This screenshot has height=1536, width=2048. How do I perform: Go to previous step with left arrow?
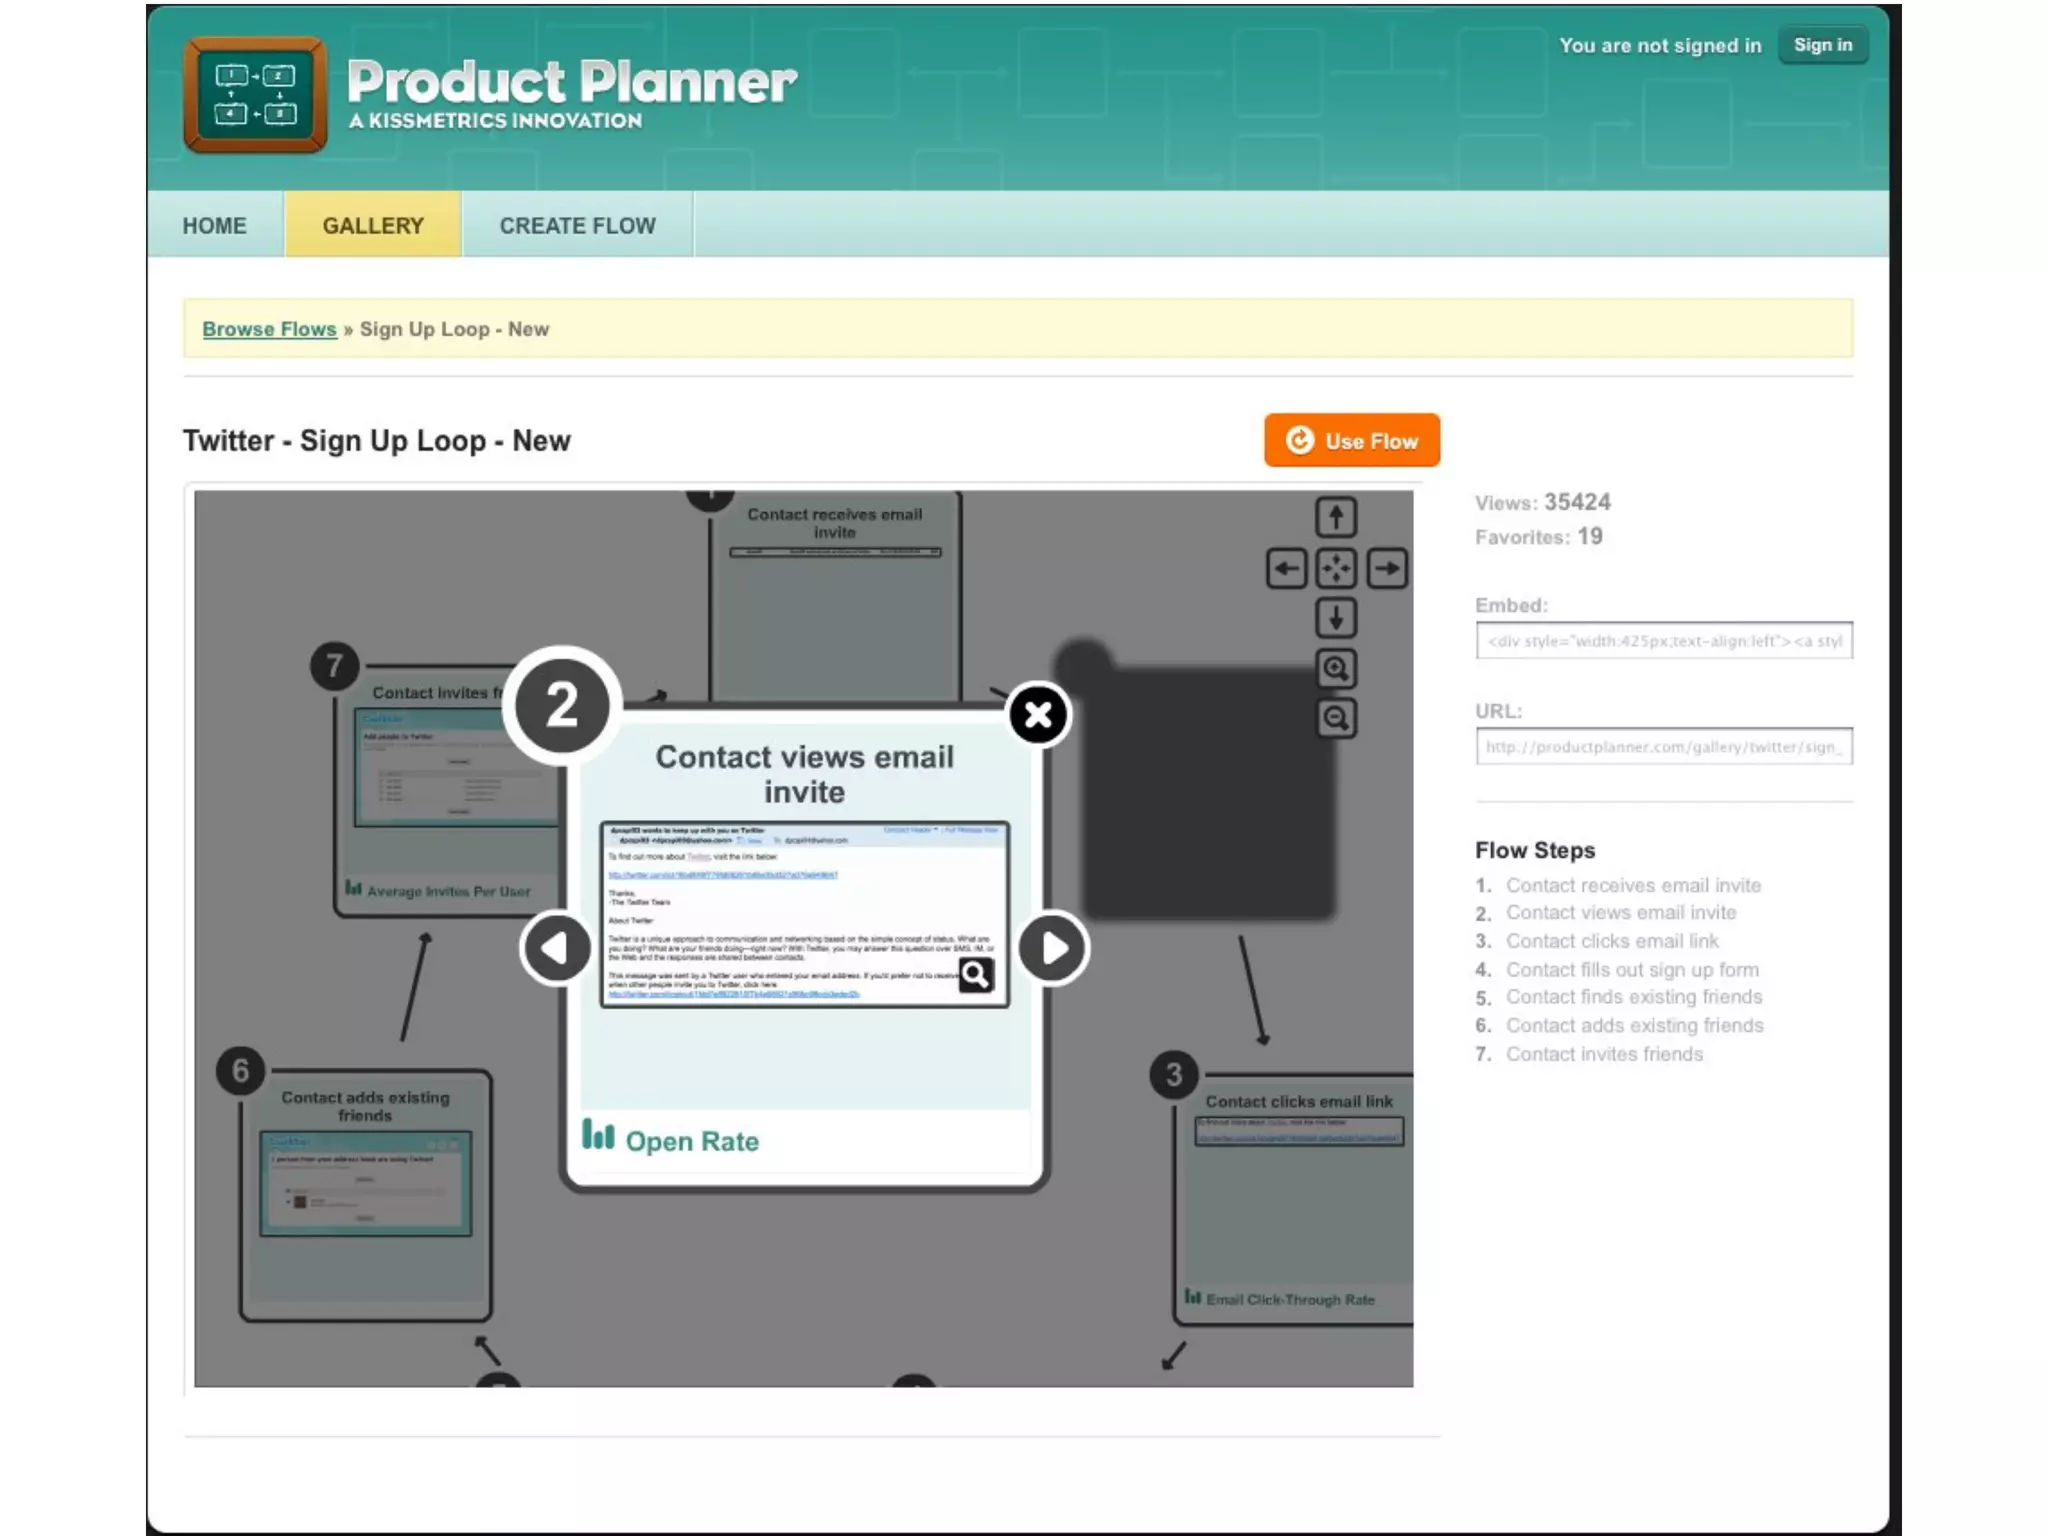[x=556, y=948]
